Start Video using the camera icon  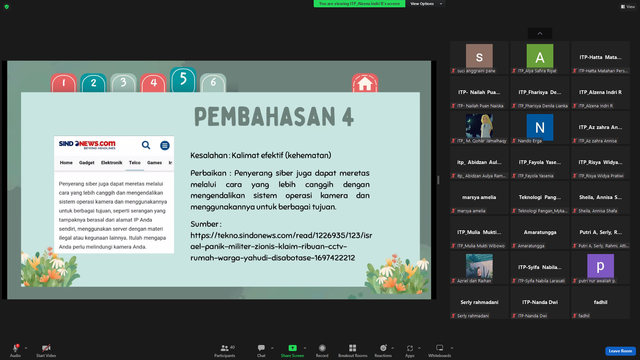pyautogui.click(x=46, y=348)
